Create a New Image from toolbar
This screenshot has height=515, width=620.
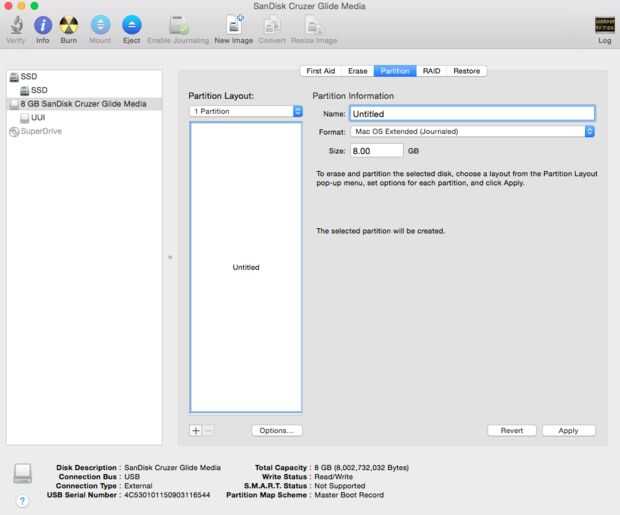pyautogui.click(x=234, y=25)
